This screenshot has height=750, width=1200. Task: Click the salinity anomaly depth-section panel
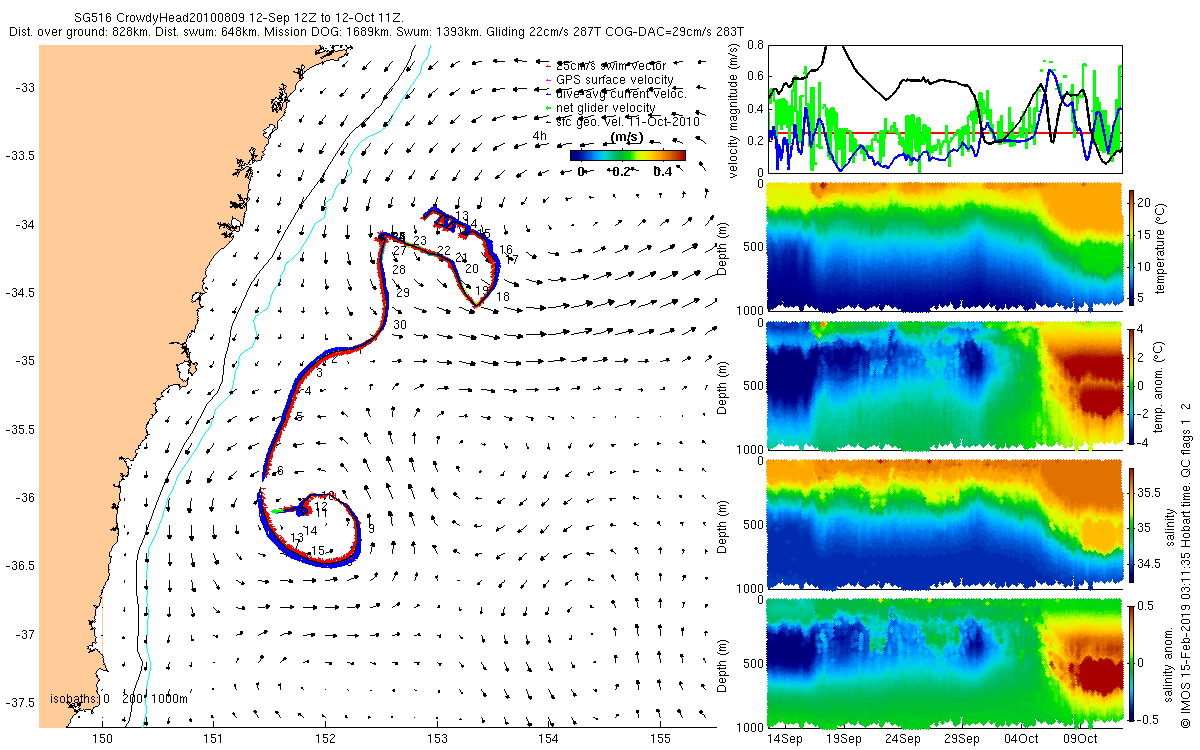coord(944,663)
